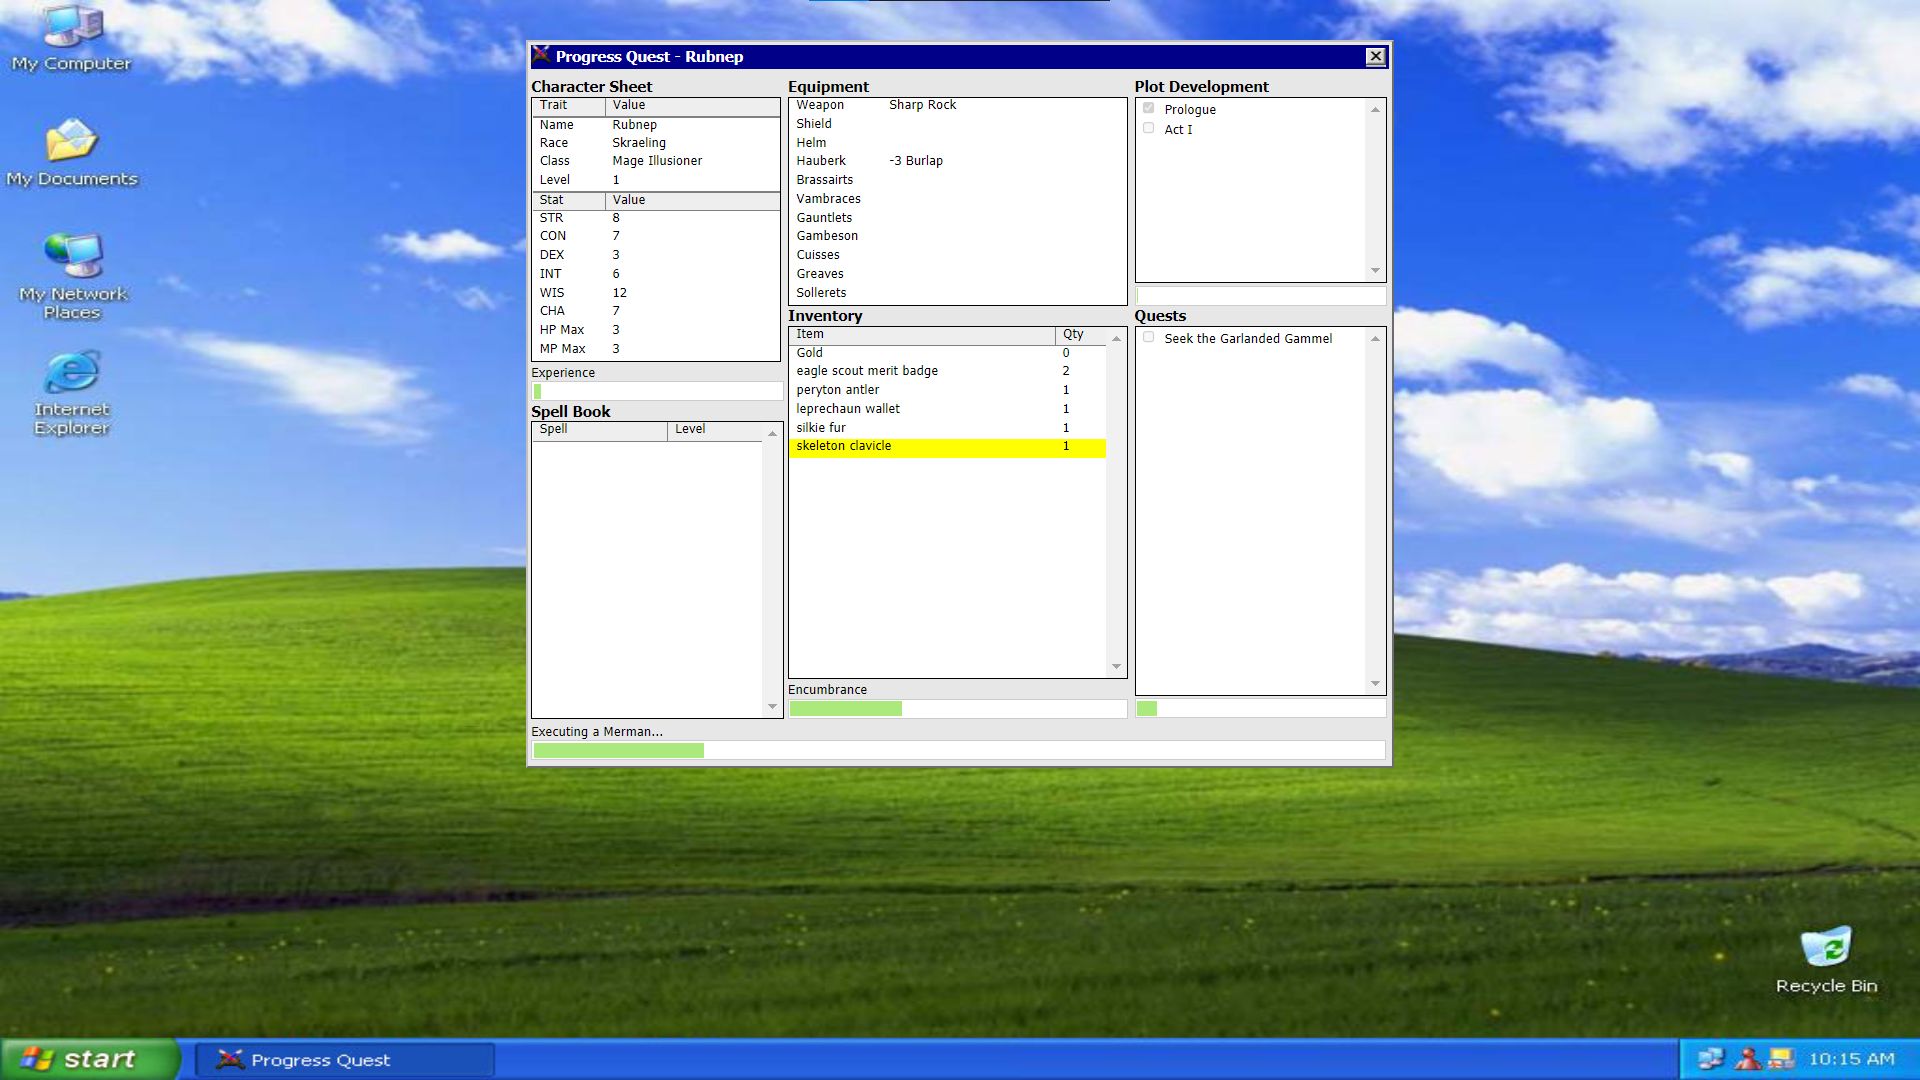Open My Computer desktop icon
Image resolution: width=1920 pixels, height=1080 pixels.
coord(71,39)
